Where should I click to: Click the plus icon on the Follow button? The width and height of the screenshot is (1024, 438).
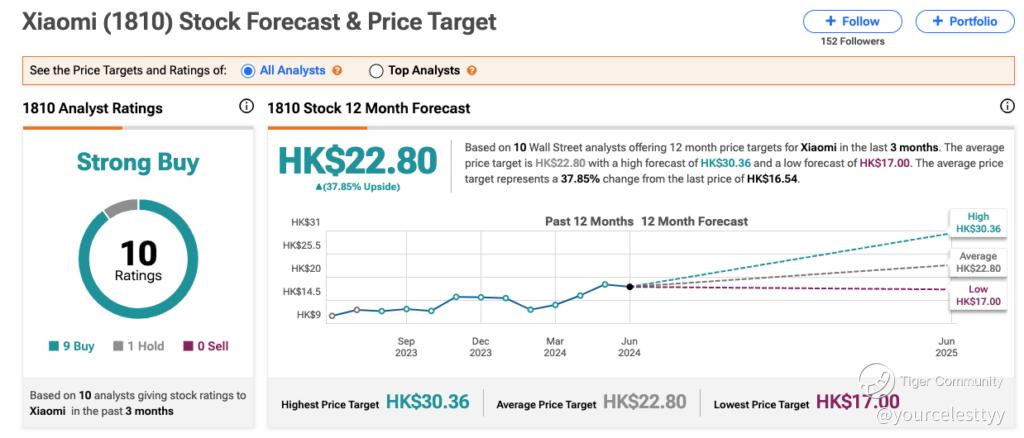point(831,21)
